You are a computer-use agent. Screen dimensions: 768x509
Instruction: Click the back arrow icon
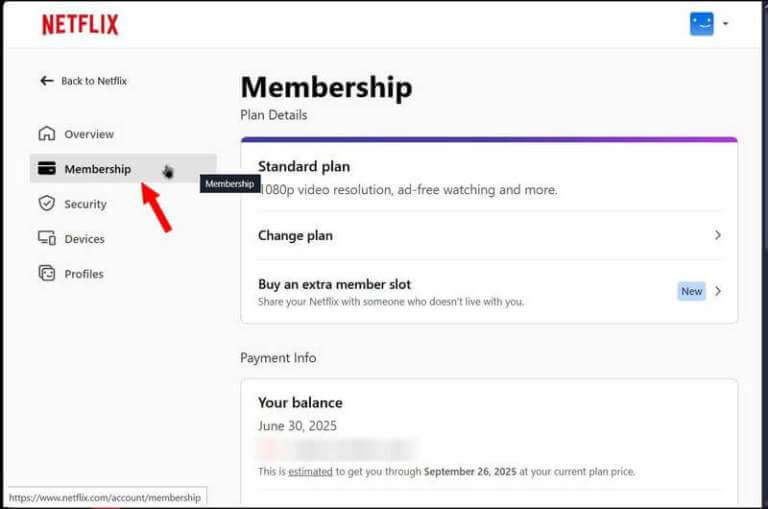(x=47, y=81)
